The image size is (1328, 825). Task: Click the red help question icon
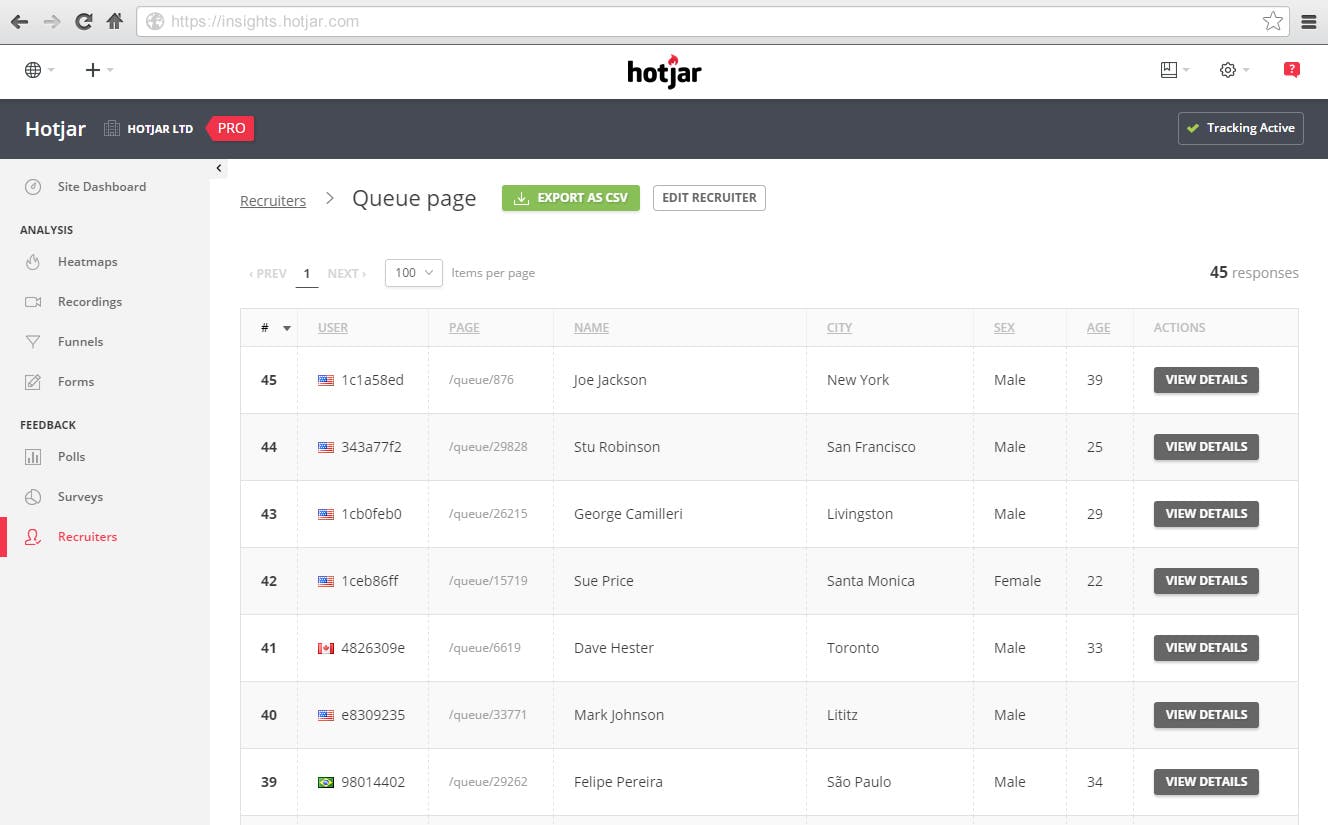pos(1291,70)
